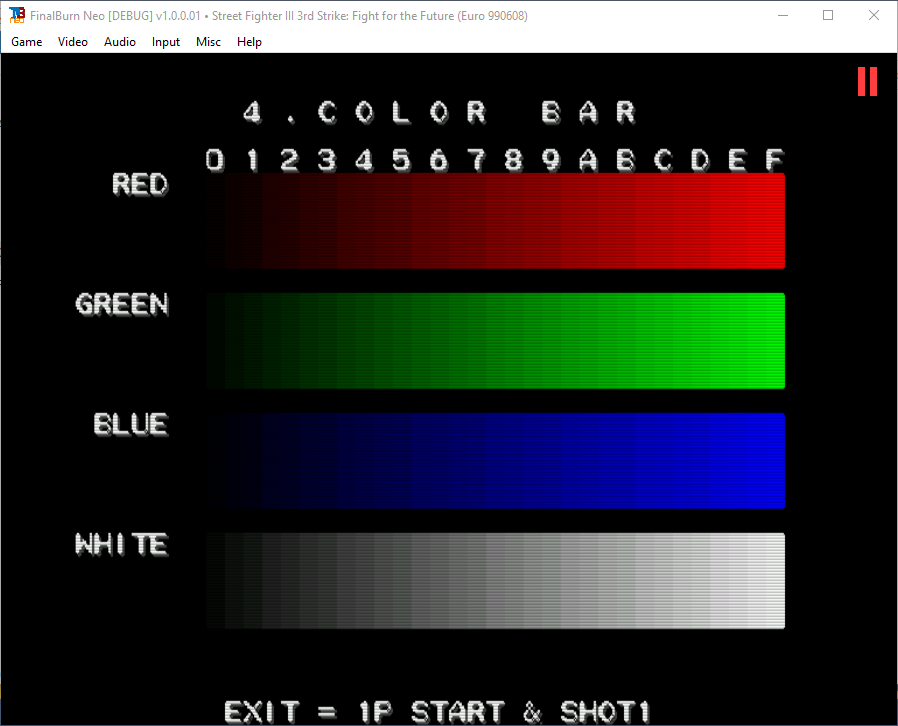This screenshot has width=898, height=726.
Task: Open the Input menu
Action: click(166, 42)
